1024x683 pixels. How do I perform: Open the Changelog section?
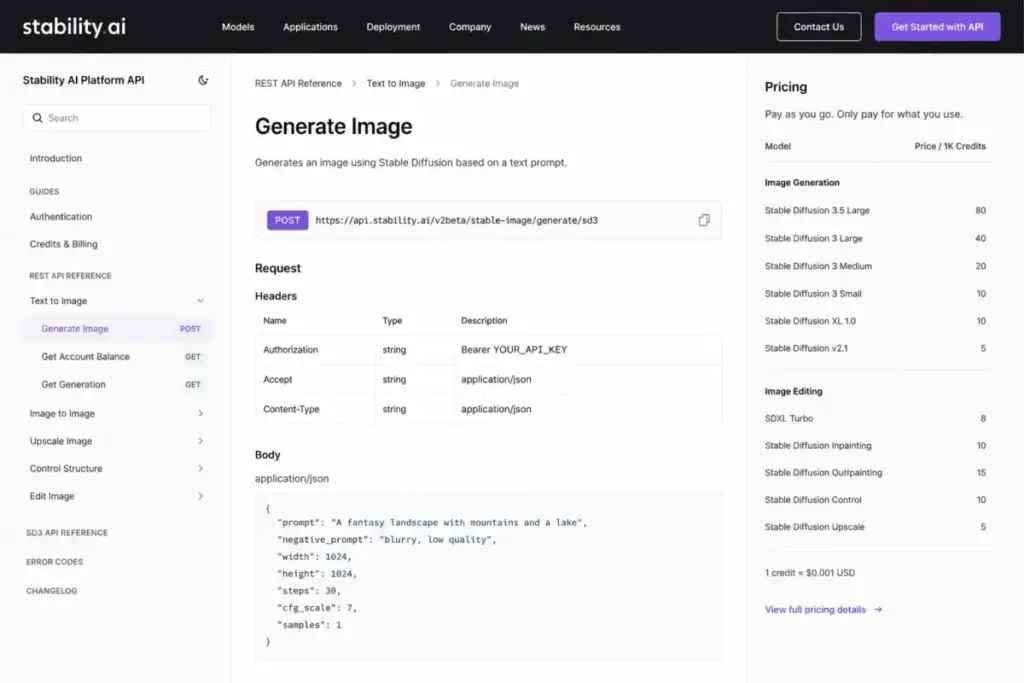[52, 591]
